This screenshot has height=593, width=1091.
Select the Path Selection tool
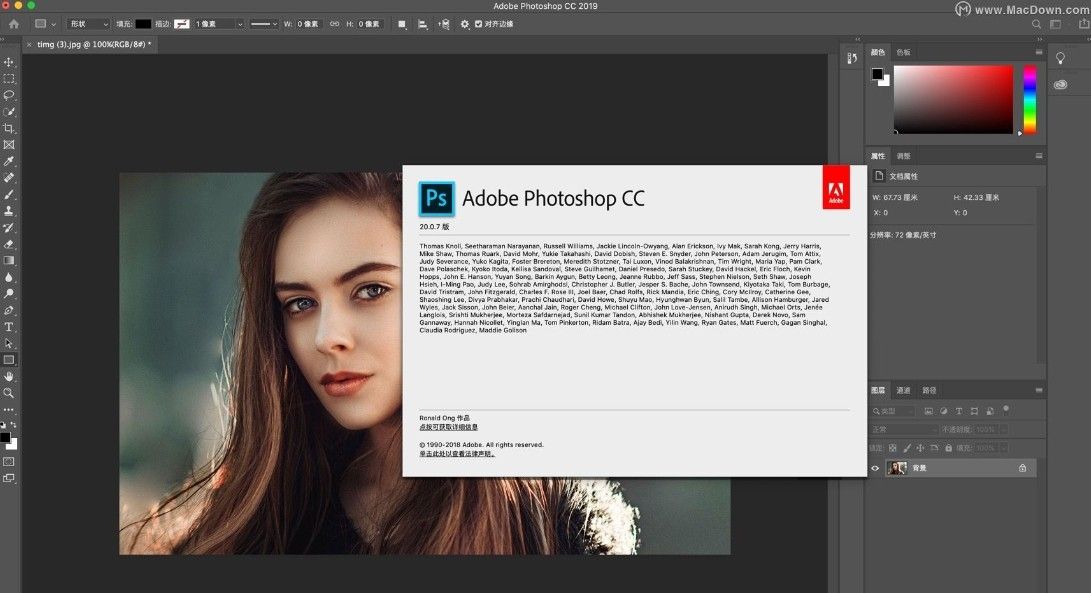[x=9, y=343]
